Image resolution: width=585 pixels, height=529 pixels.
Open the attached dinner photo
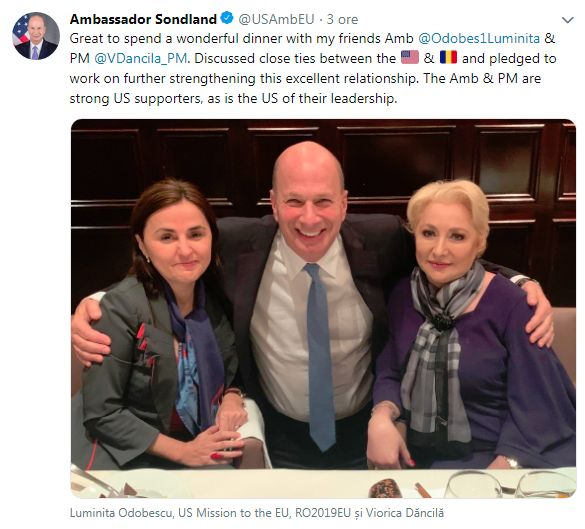[323, 309]
